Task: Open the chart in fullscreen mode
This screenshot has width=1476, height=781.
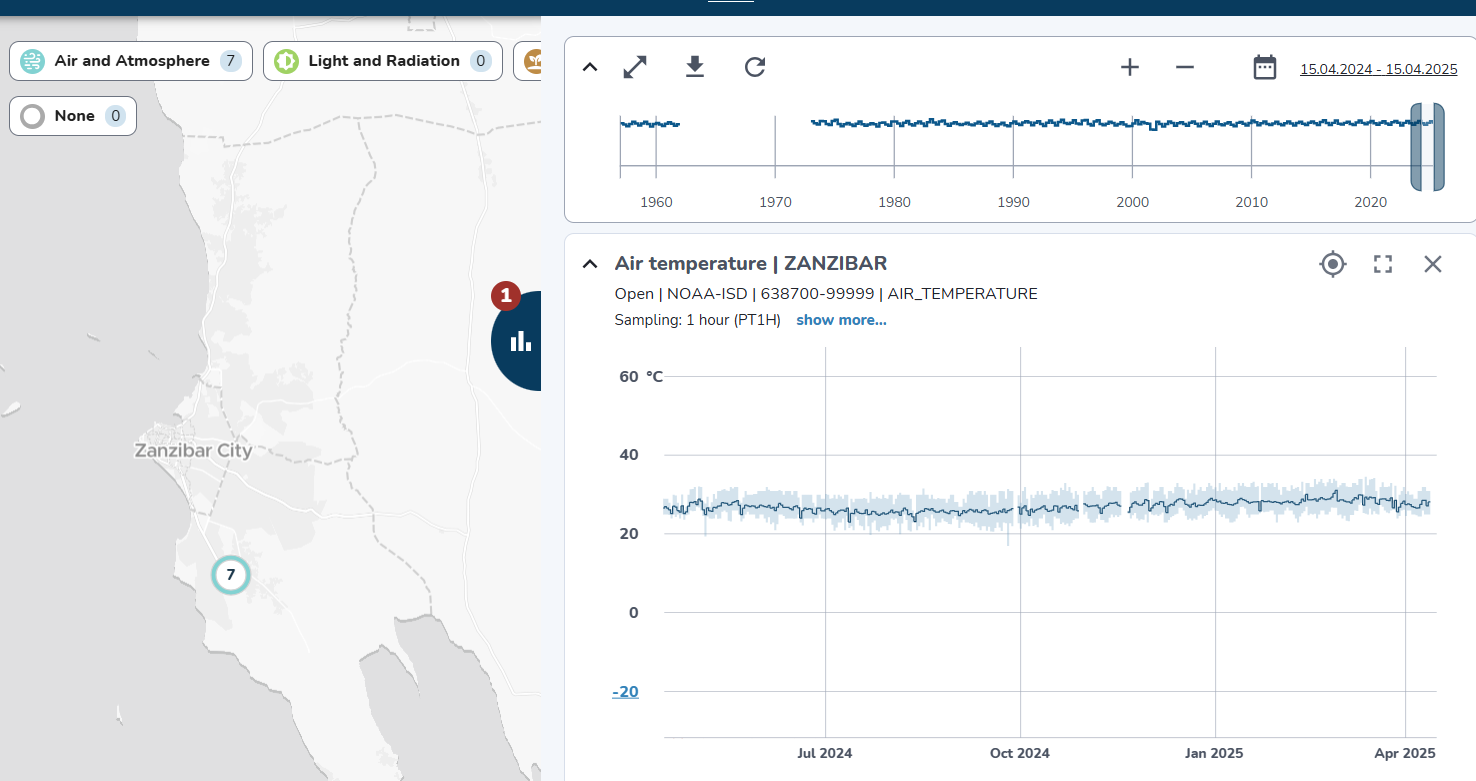Action: [1383, 264]
